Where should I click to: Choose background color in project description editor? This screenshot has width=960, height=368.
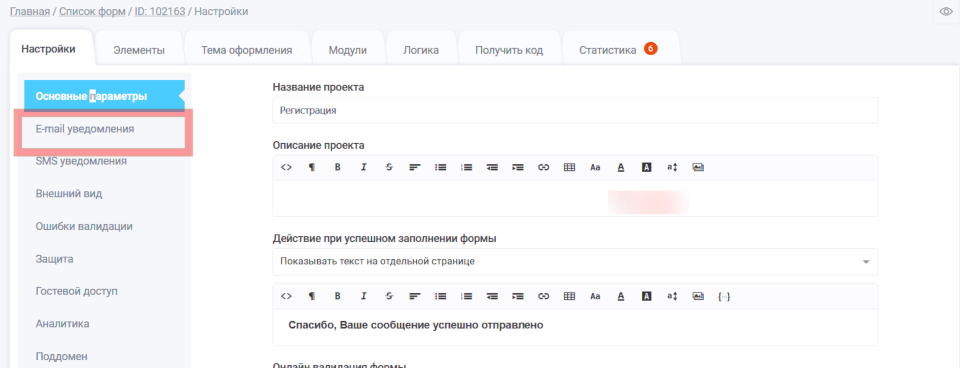coord(647,167)
